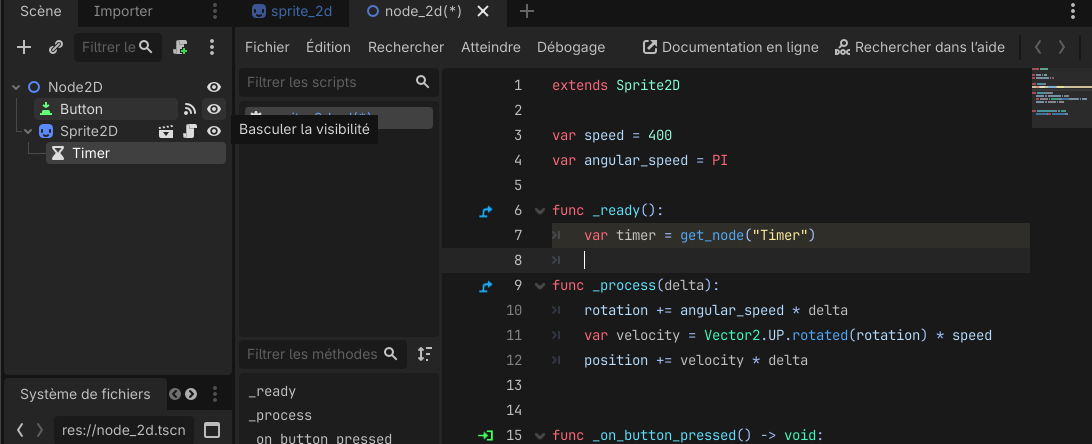
Task: Fold the _process function on line 9
Action: [538, 285]
